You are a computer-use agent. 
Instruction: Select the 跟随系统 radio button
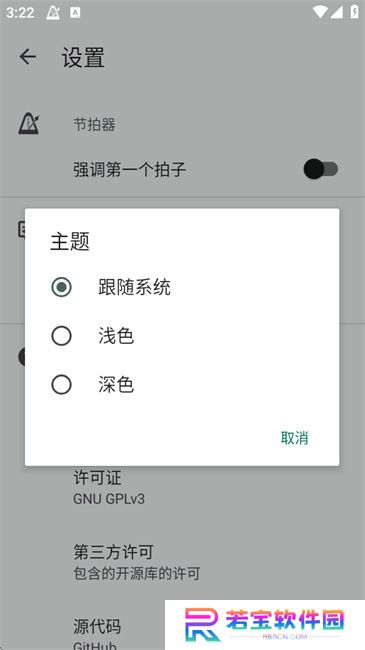[61, 287]
